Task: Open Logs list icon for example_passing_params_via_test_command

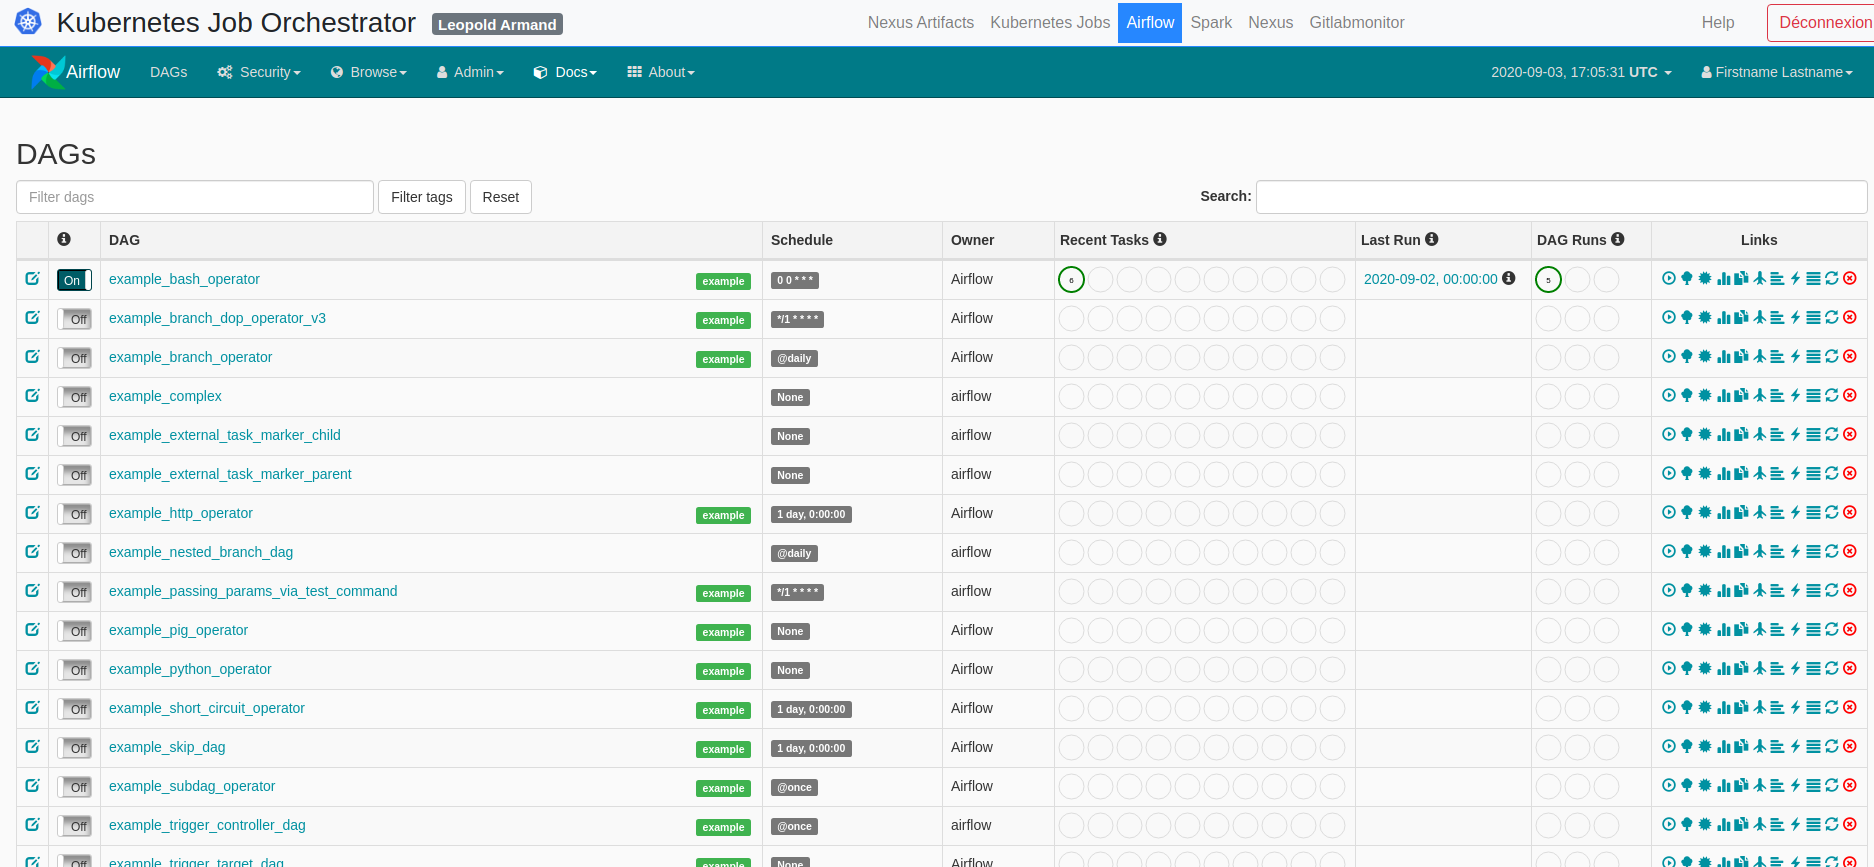Action: (x=1813, y=590)
